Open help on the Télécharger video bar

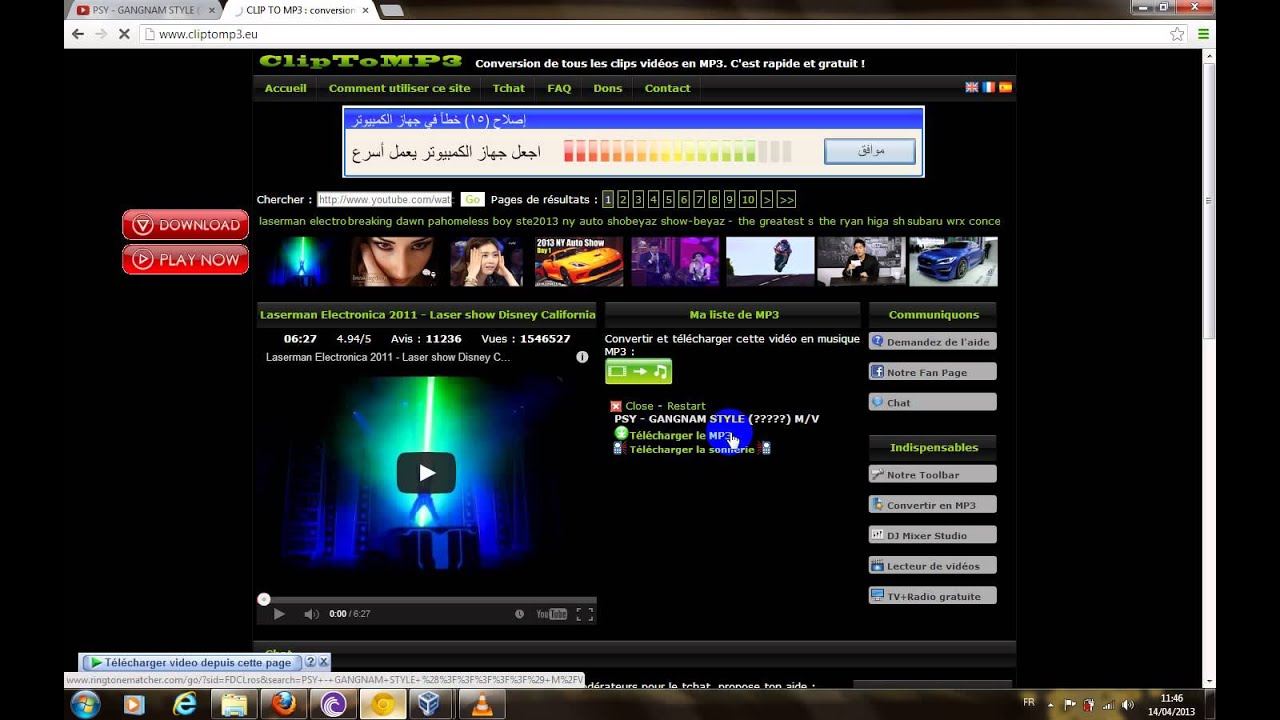(310, 662)
